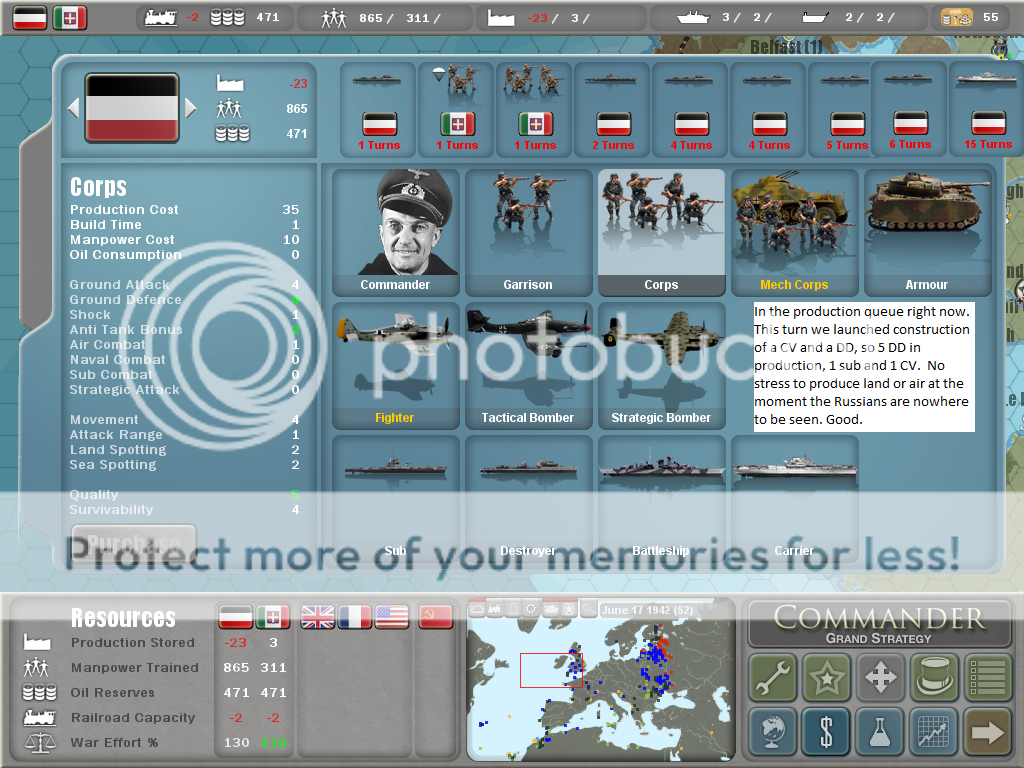Open repair wrench button in command panel
Screen dimensions: 1024x768
point(772,678)
